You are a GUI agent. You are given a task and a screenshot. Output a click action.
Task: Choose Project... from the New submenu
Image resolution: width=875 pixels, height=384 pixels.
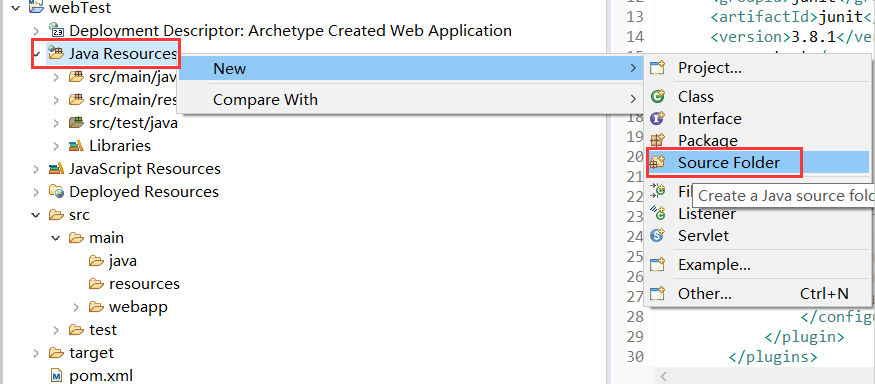(759, 68)
